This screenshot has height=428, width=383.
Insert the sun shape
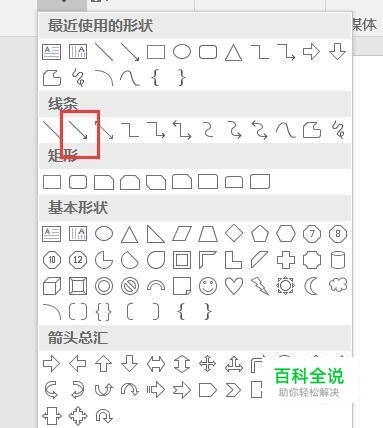click(286, 286)
